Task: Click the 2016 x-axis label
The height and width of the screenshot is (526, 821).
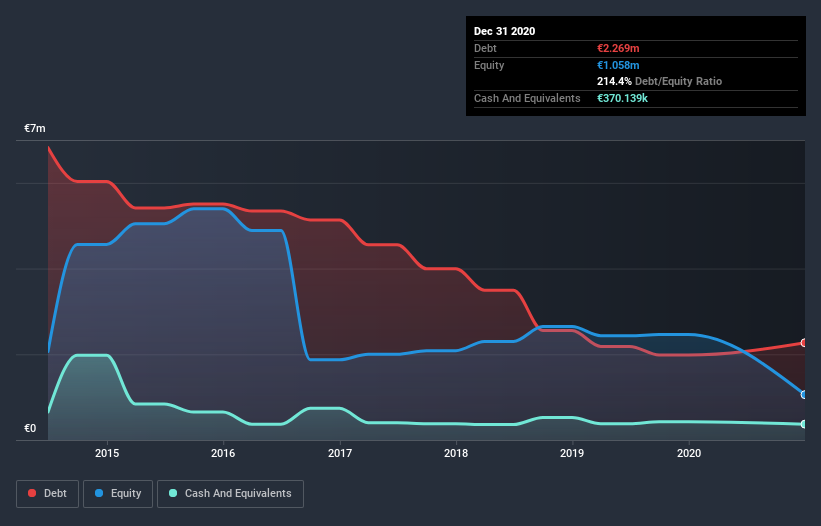Action: pyautogui.click(x=223, y=453)
